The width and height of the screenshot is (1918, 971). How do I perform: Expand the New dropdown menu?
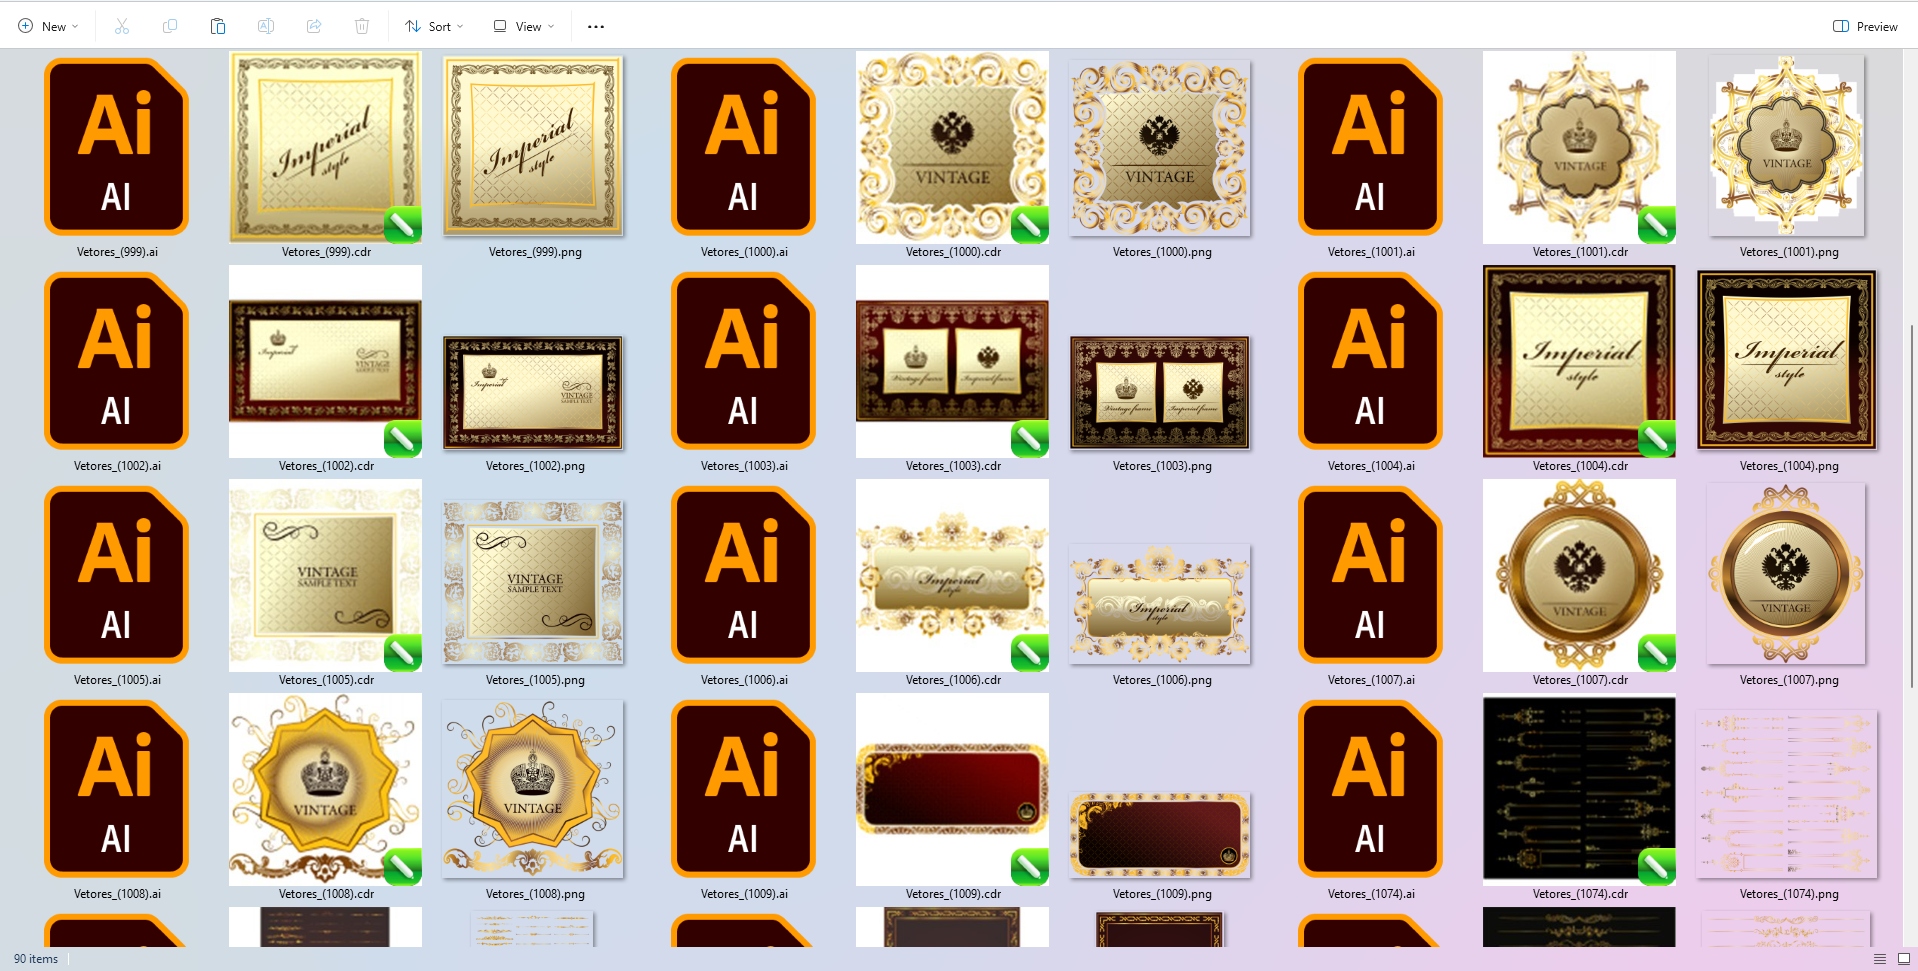coord(48,27)
